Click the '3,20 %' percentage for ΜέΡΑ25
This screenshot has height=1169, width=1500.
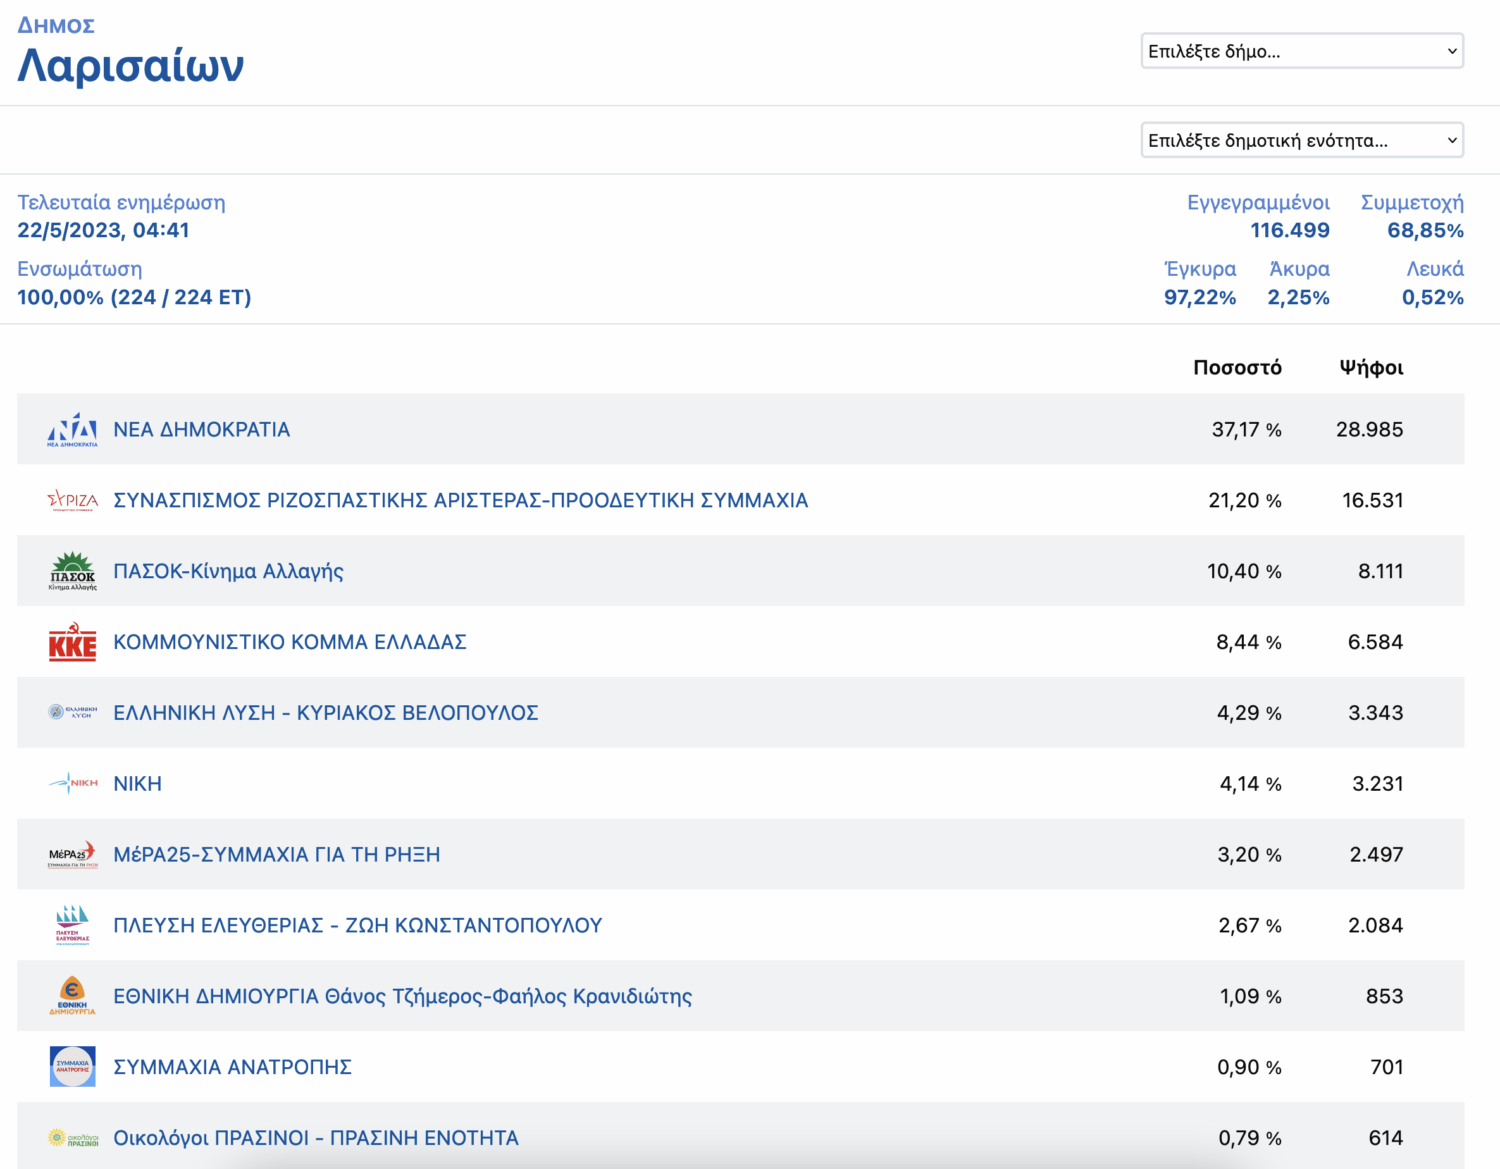[1250, 855]
